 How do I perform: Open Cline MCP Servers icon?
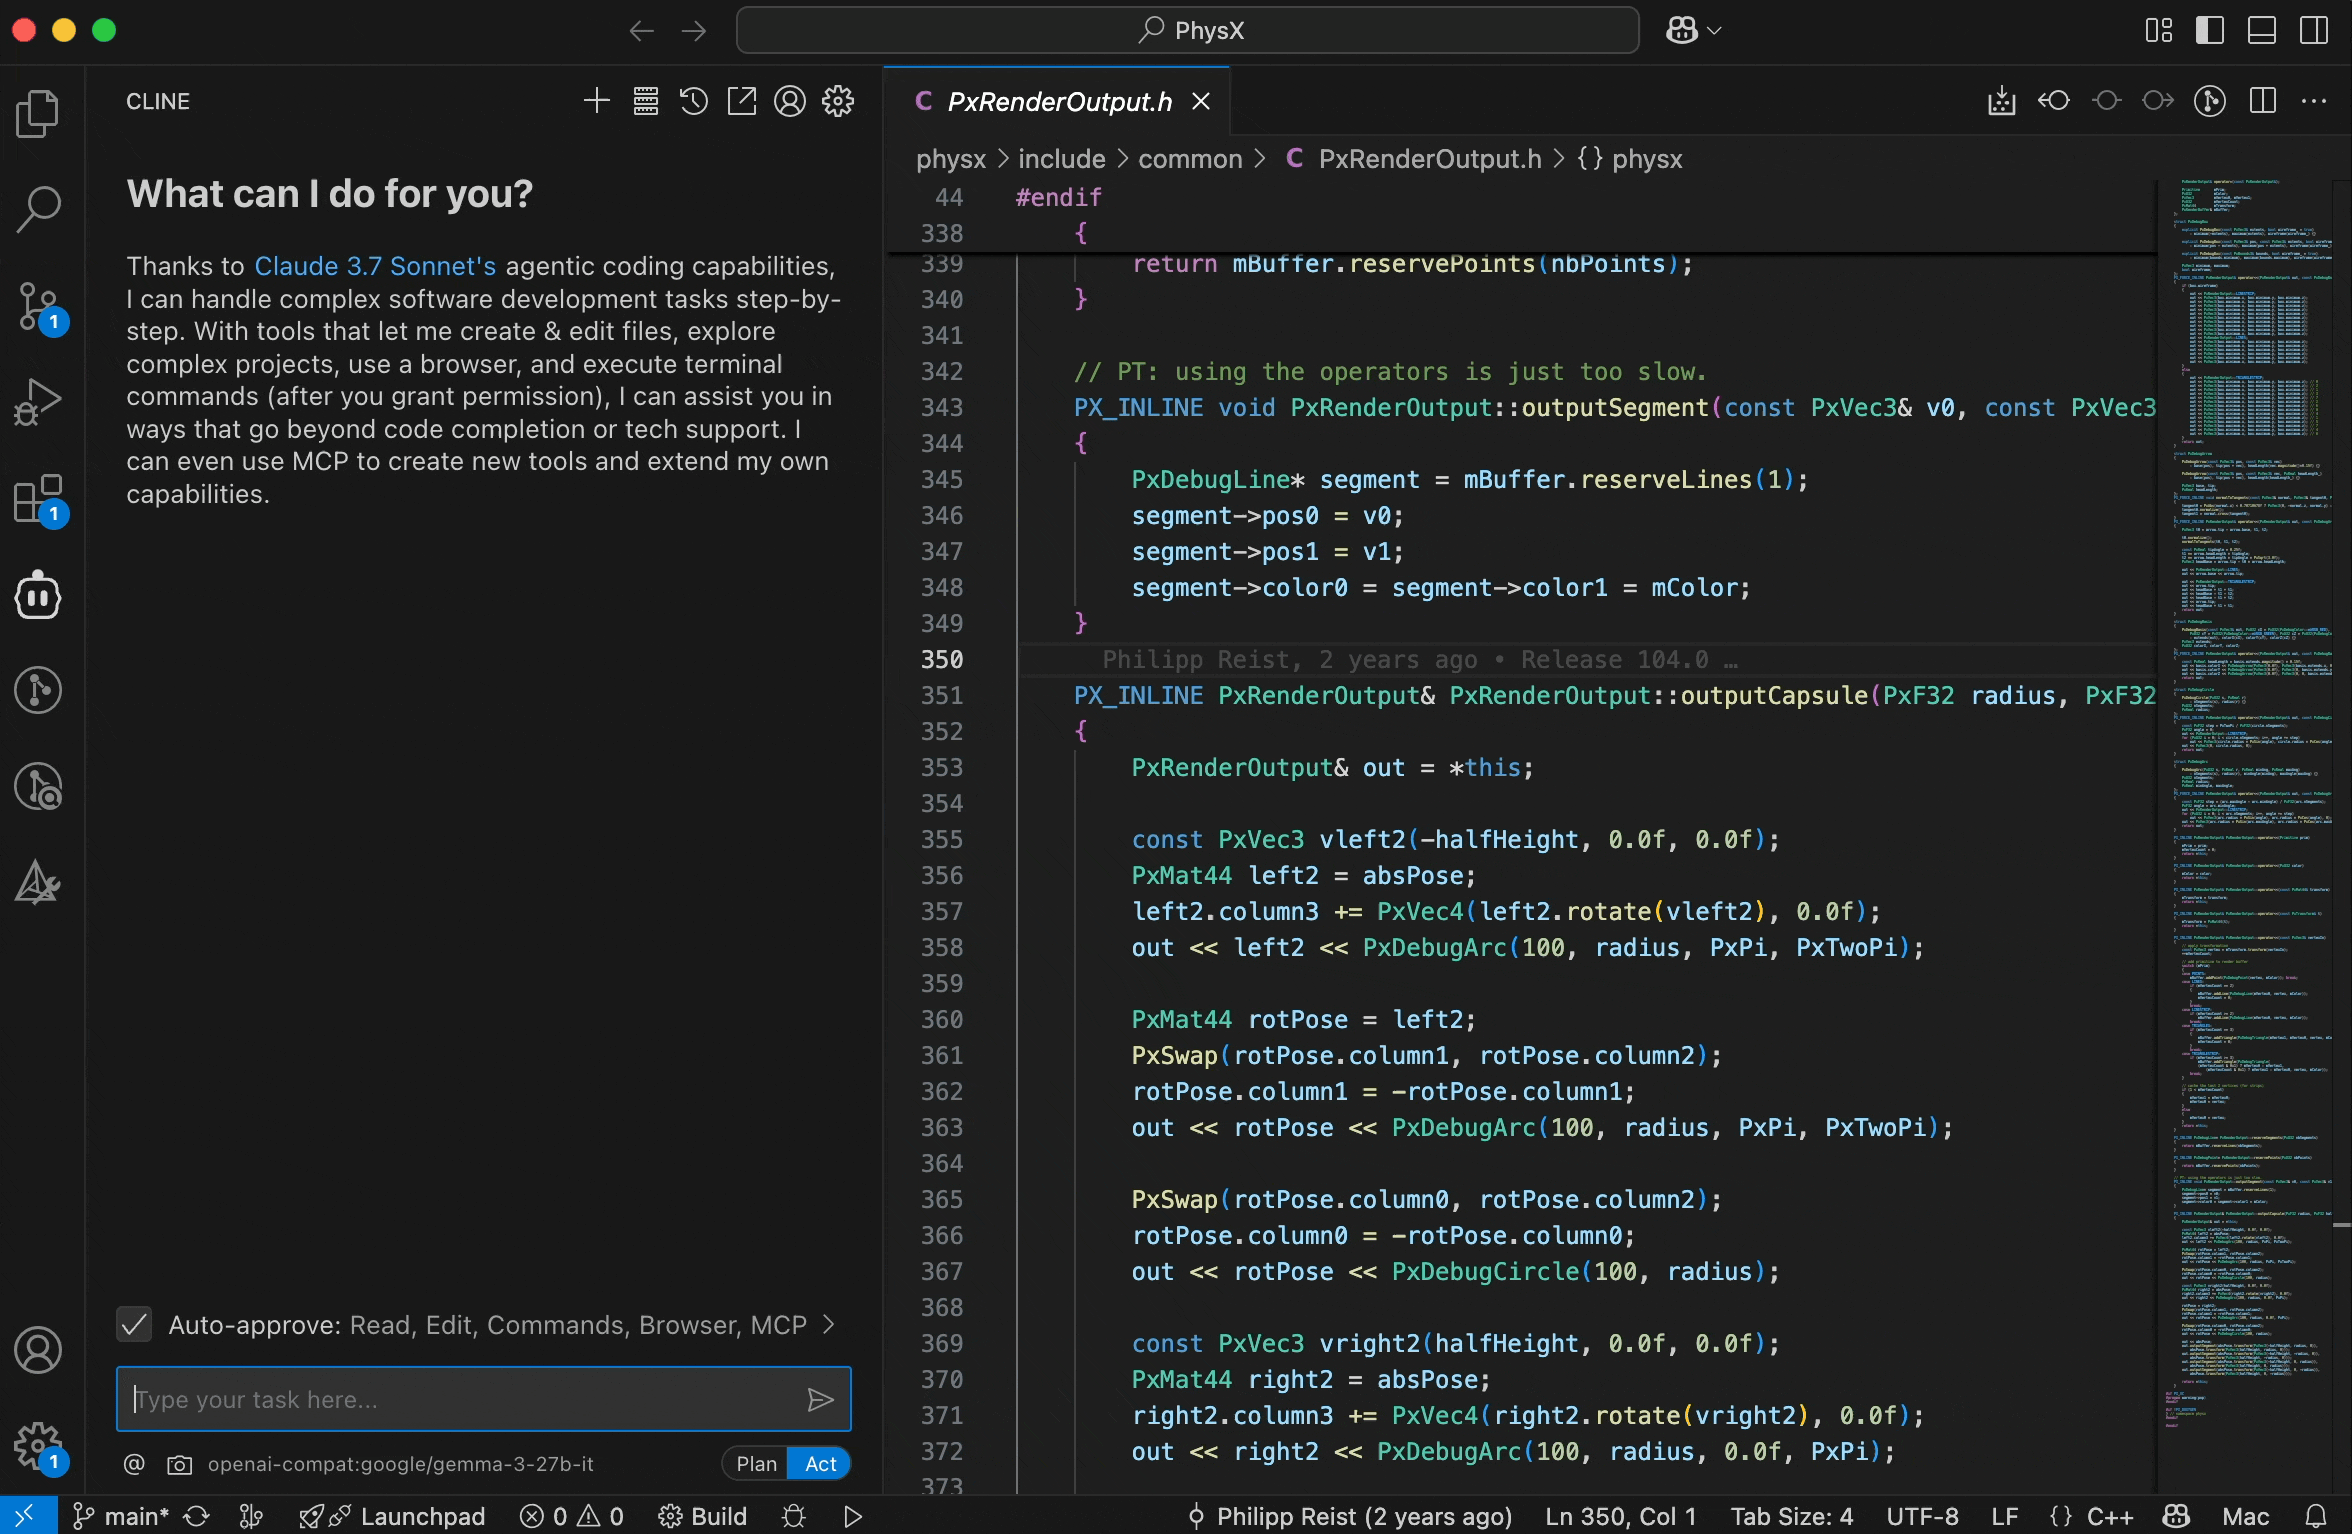645,101
